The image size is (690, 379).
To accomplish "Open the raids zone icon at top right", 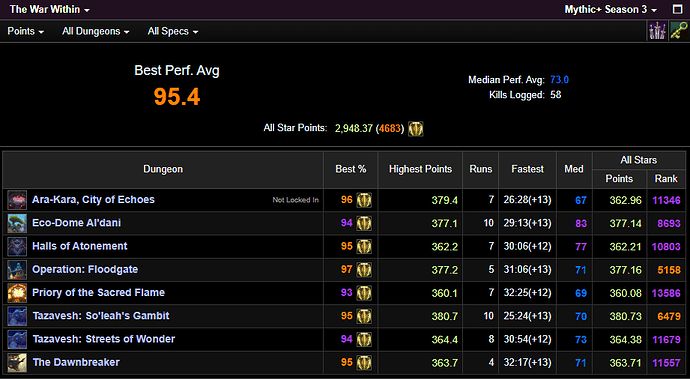I will tap(657, 31).
